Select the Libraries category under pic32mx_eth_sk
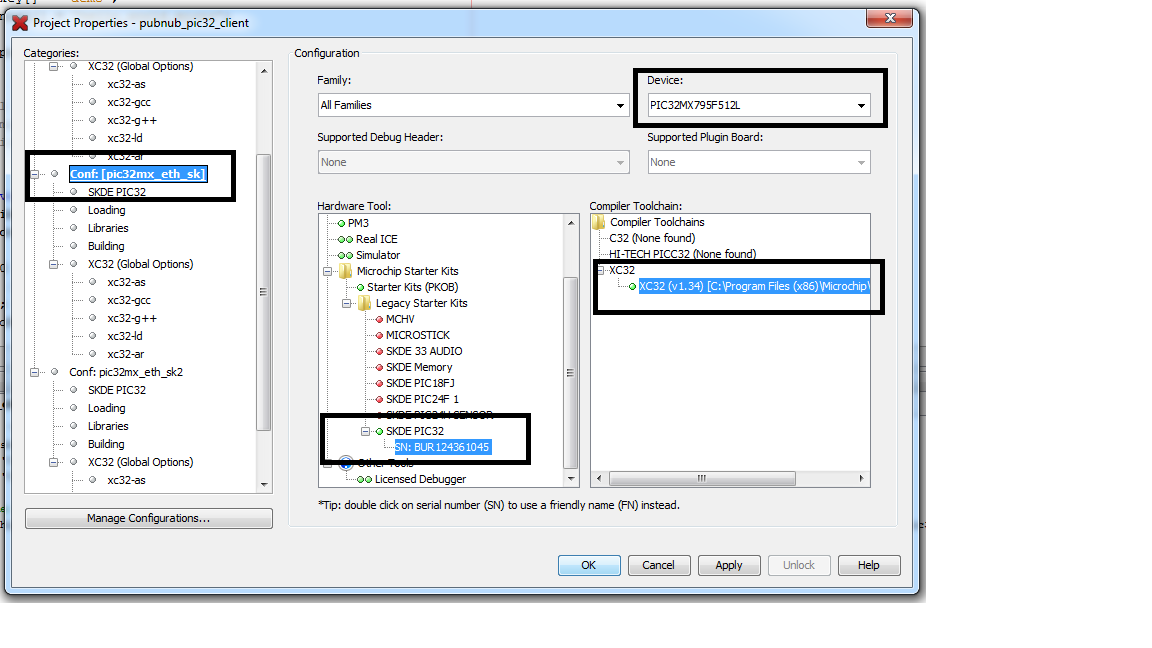This screenshot has width=1152, height=648. point(107,228)
